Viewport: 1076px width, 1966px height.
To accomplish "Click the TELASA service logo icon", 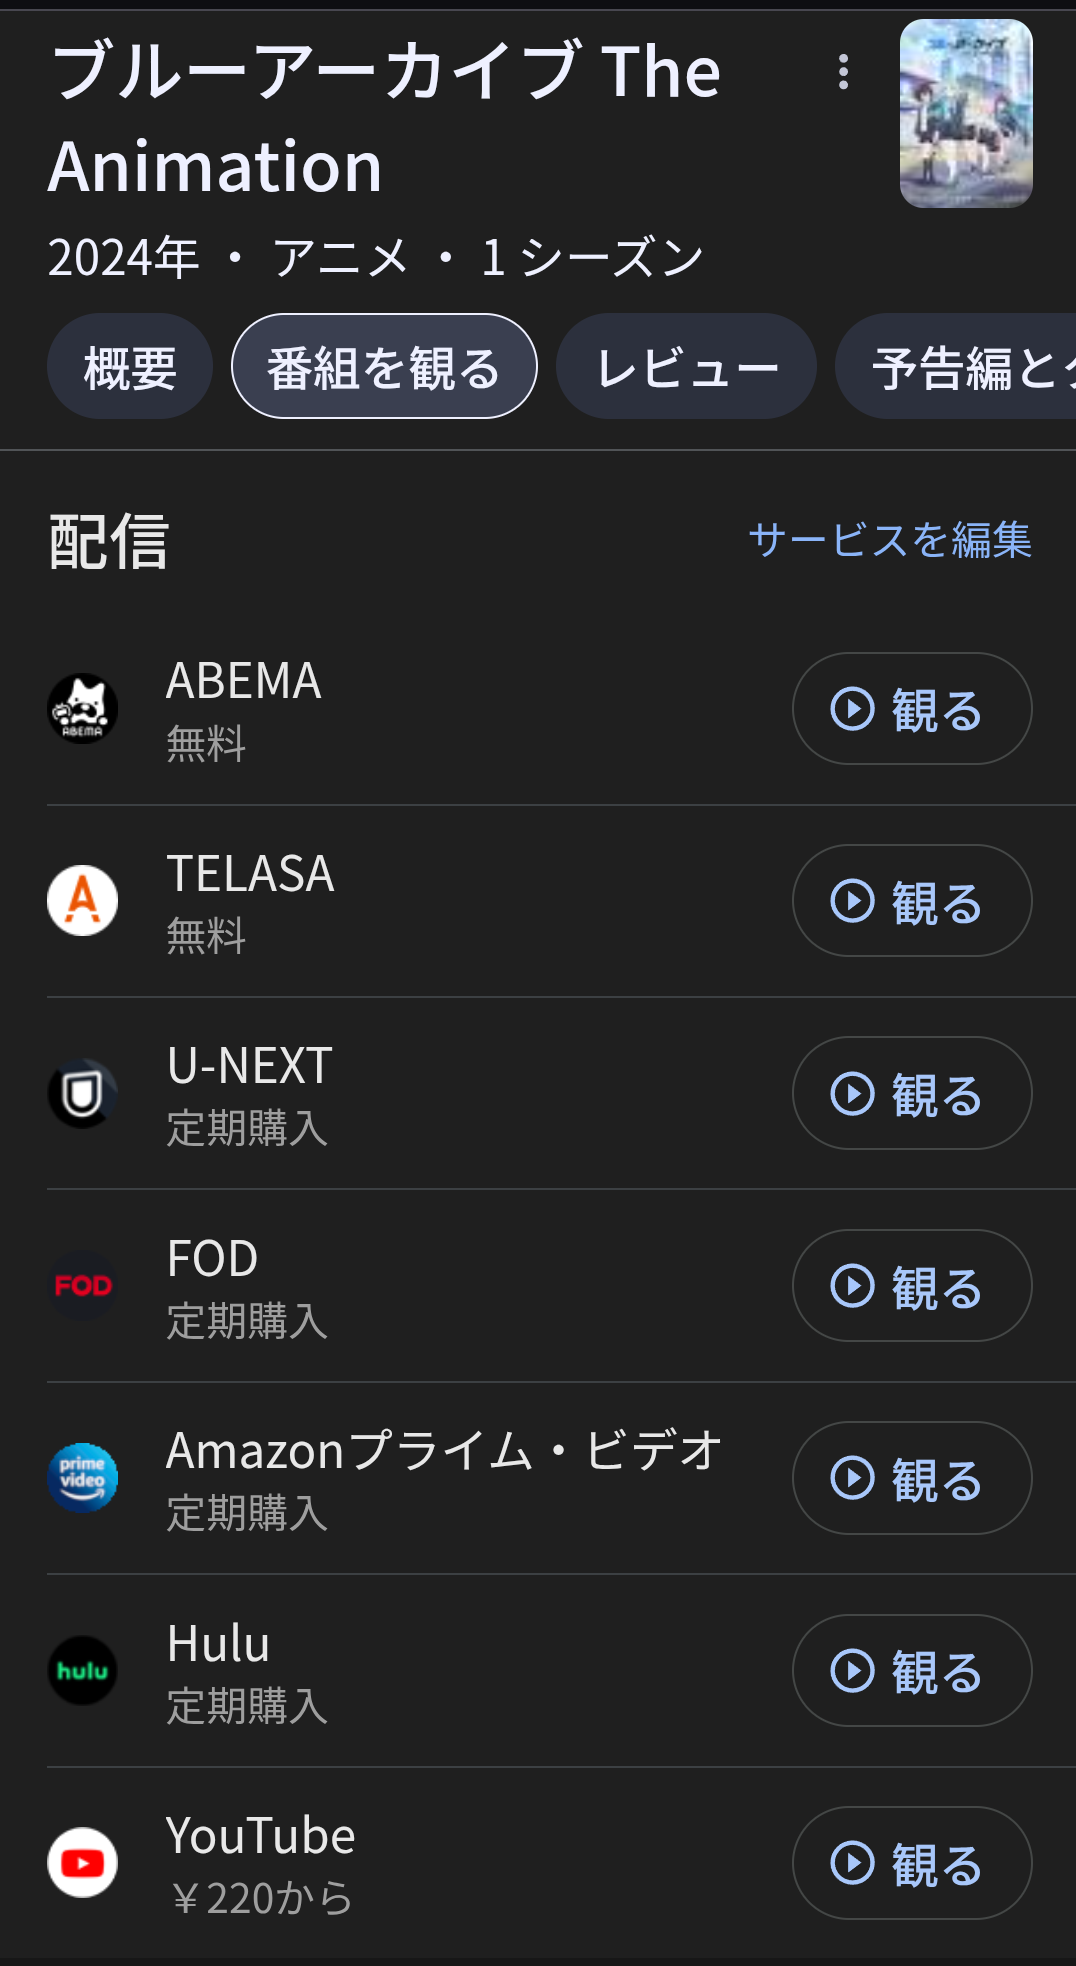I will point(83,900).
